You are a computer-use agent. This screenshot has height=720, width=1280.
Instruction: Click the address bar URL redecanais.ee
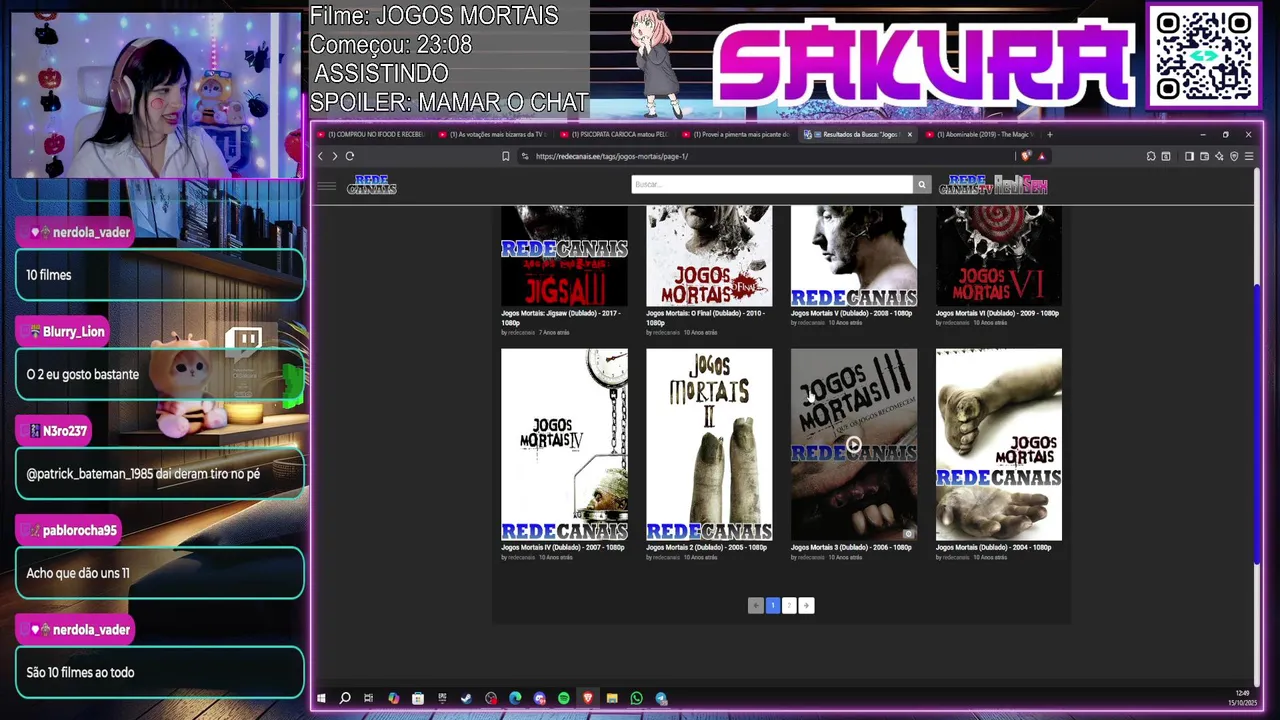[612, 156]
